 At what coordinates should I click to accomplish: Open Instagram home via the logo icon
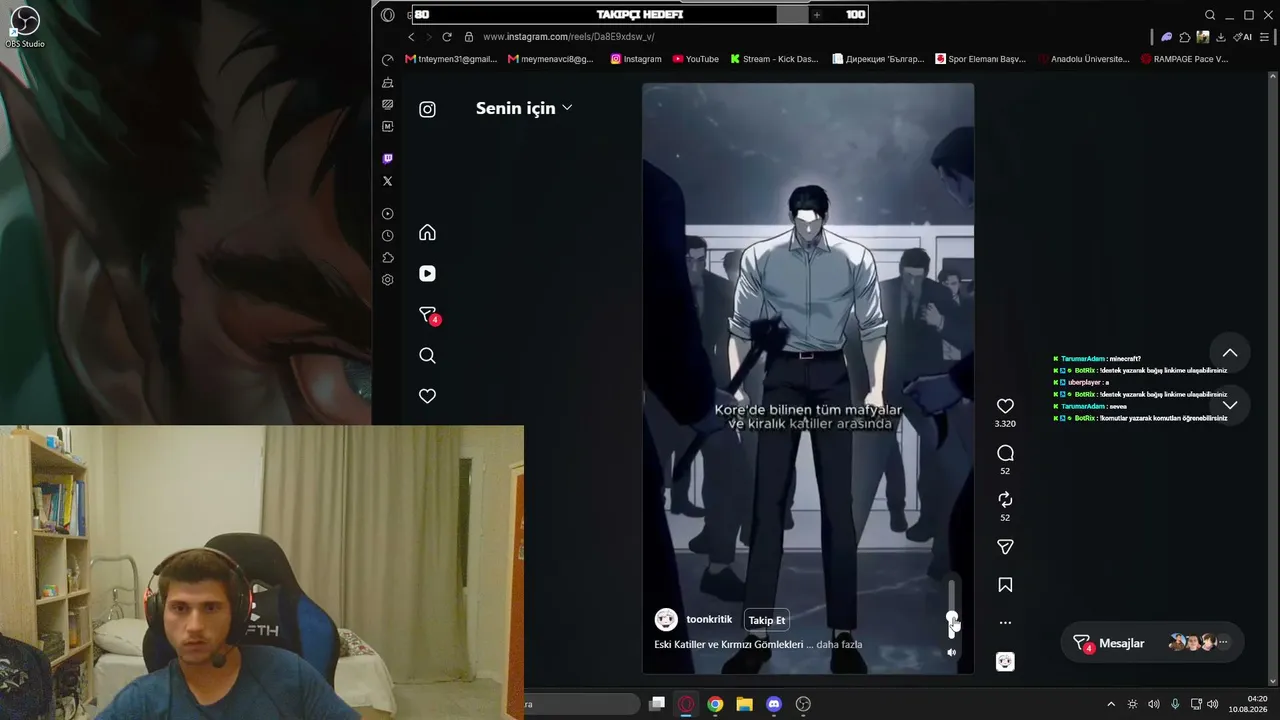click(x=427, y=110)
